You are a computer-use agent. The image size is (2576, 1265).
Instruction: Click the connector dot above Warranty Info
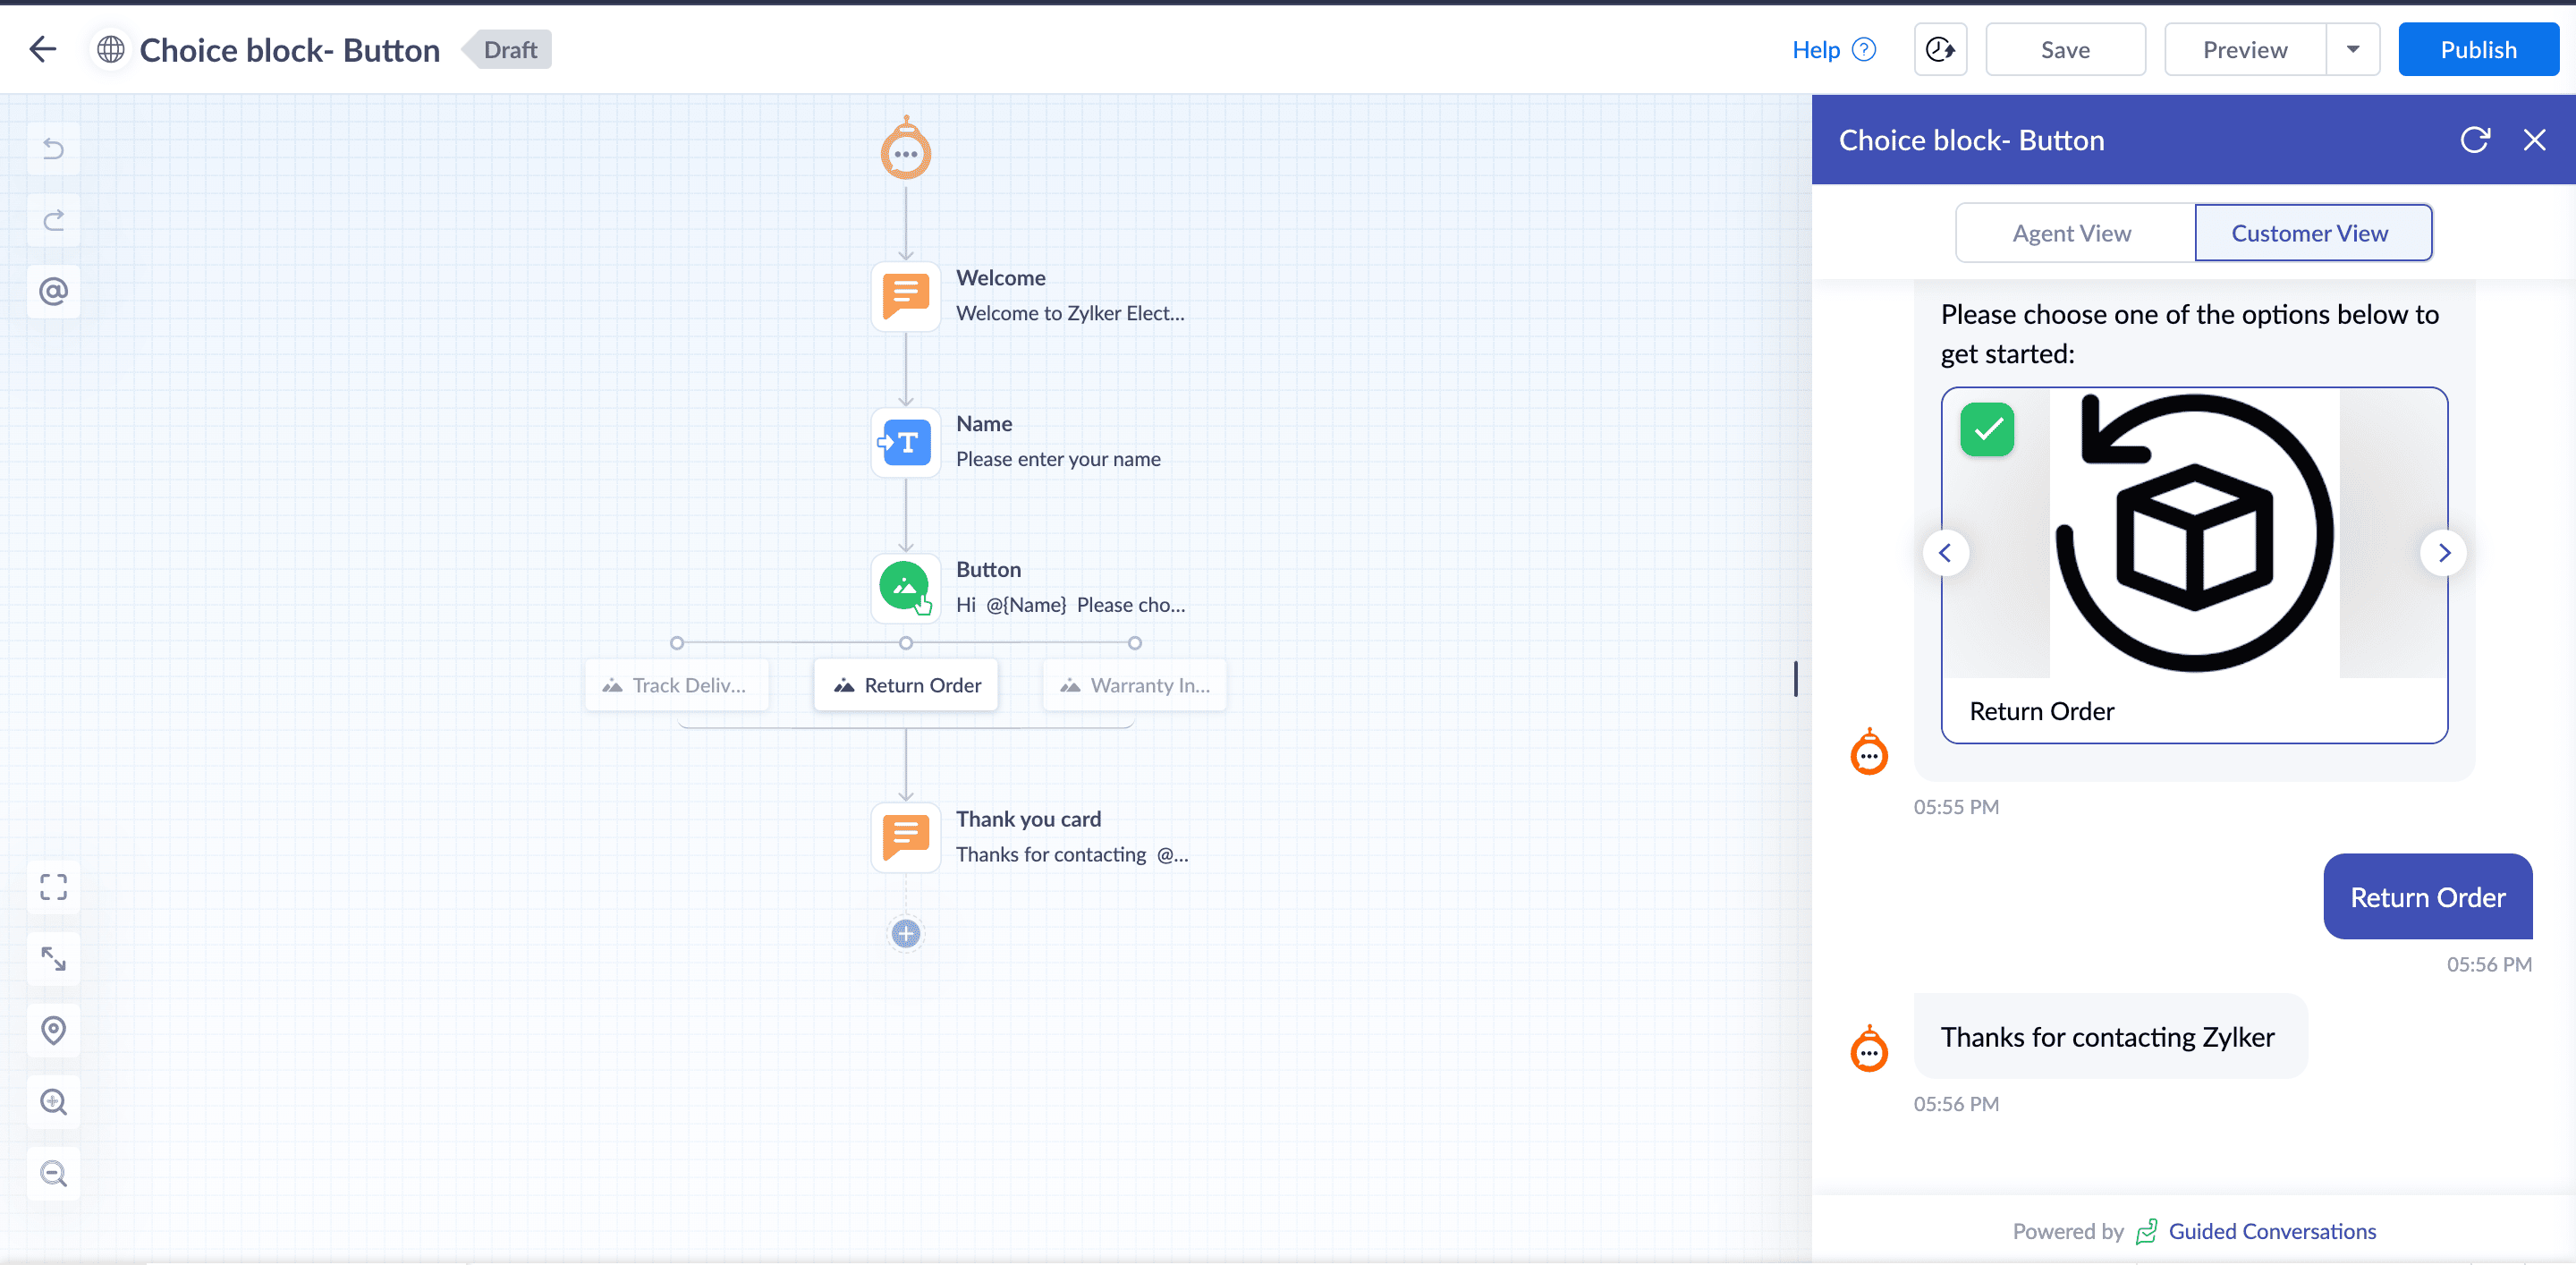(x=1135, y=643)
